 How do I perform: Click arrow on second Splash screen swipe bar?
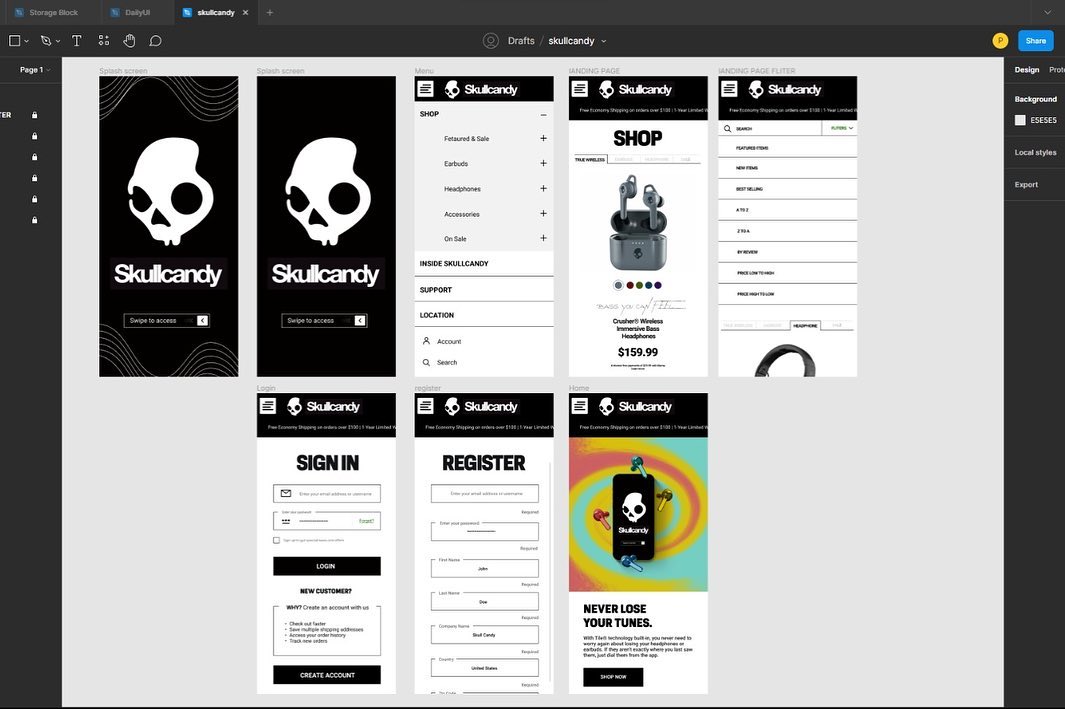pyautogui.click(x=360, y=321)
